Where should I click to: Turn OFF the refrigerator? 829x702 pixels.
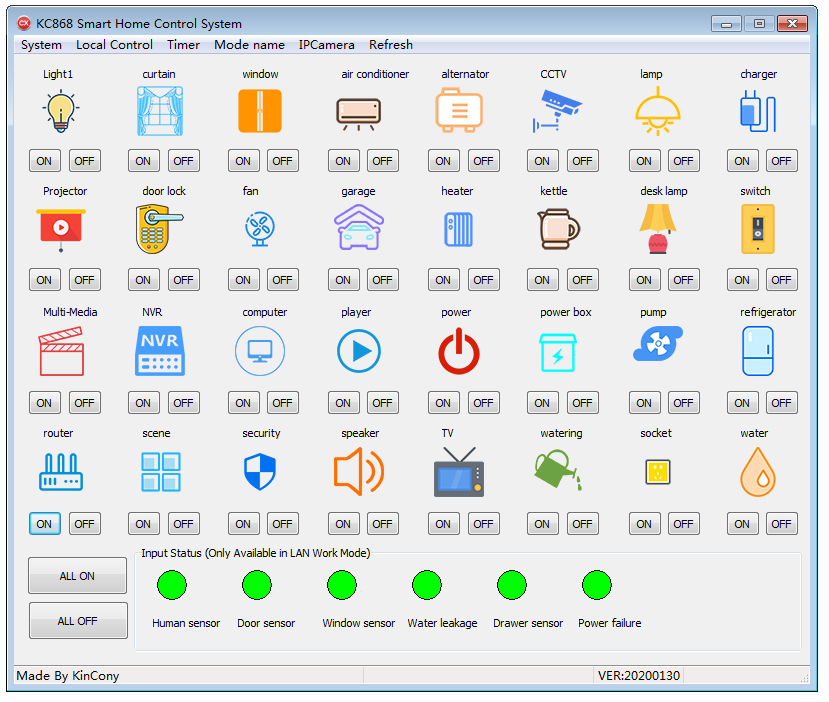point(781,403)
